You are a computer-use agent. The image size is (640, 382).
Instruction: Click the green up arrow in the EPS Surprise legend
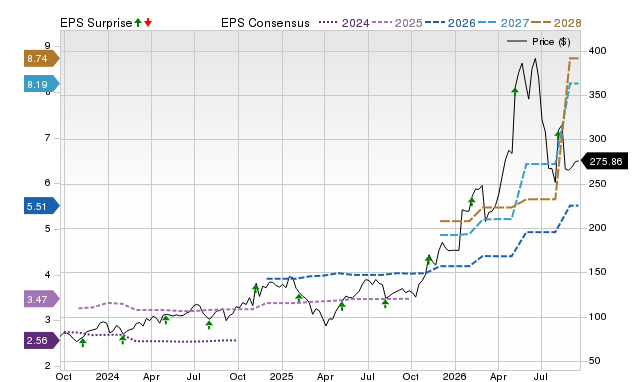[138, 23]
